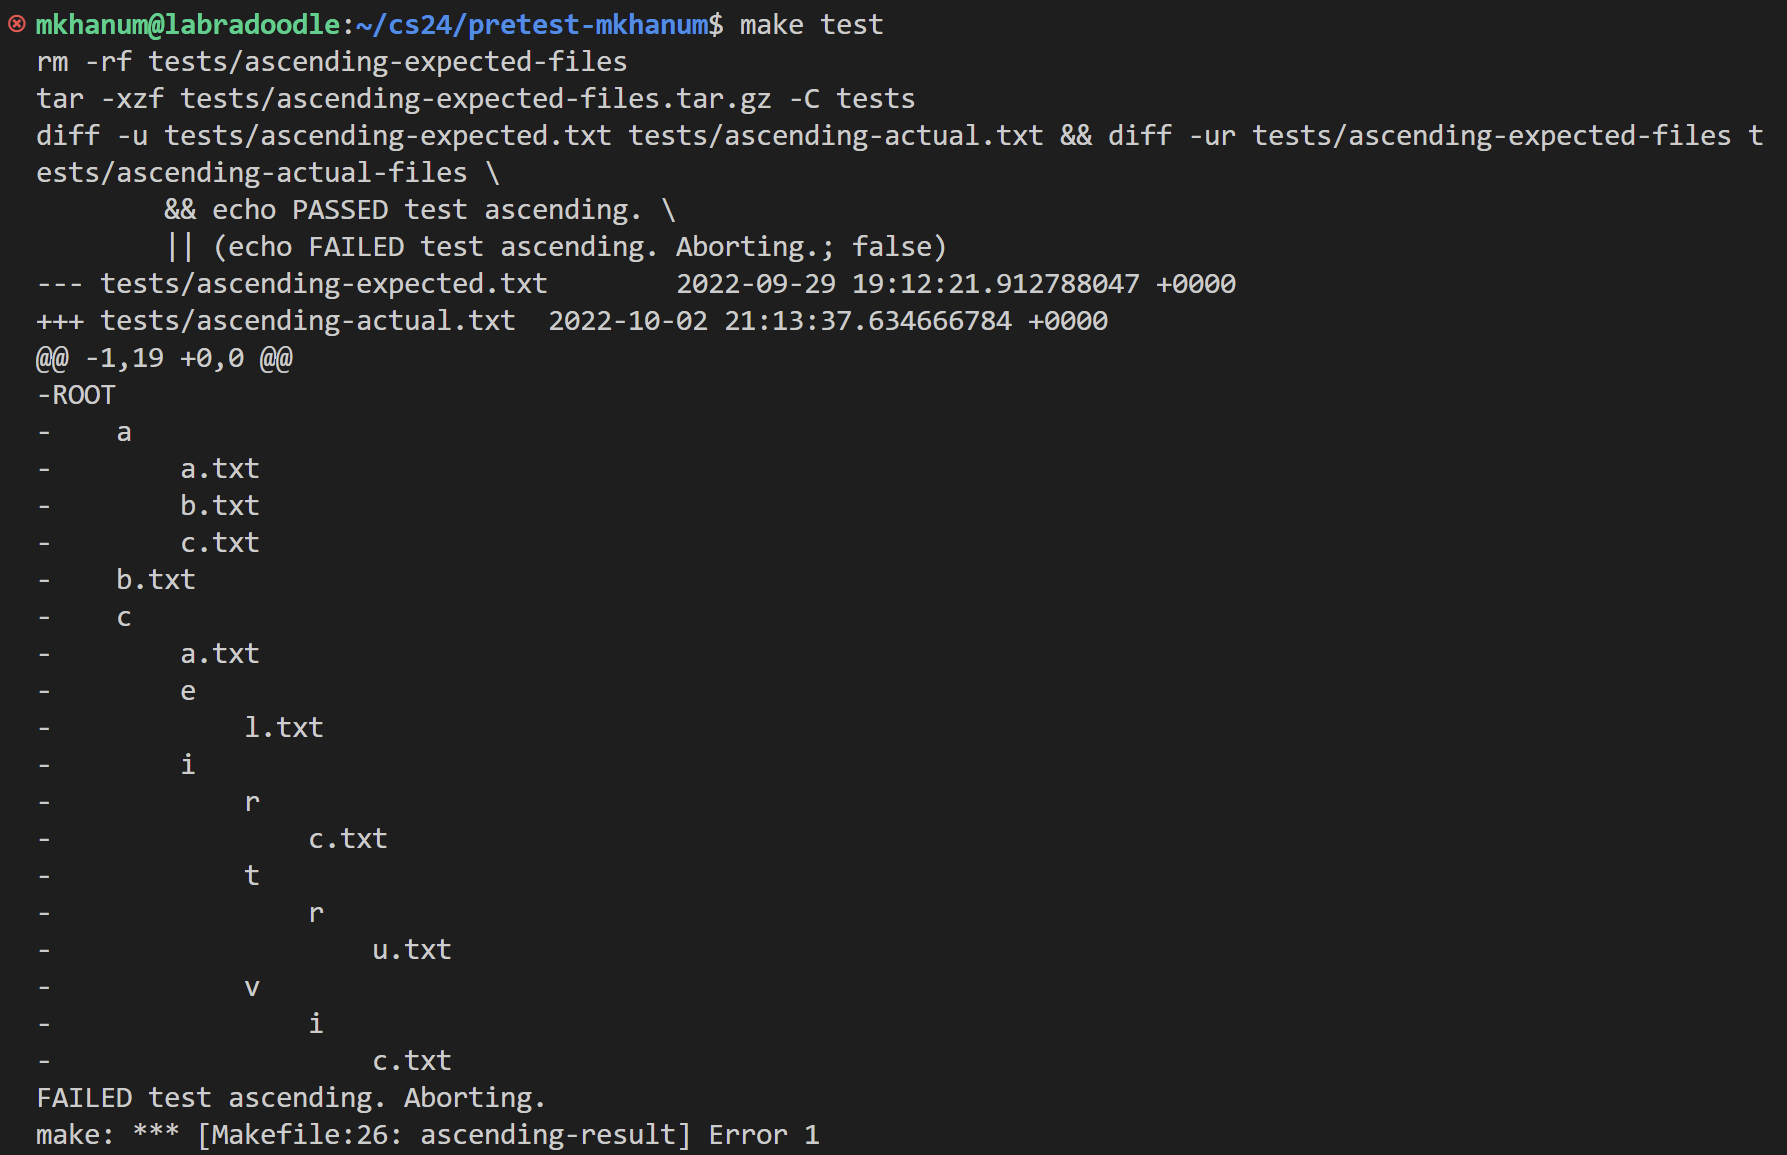Click the "FAILED test ascending. Aborting." result line
The width and height of the screenshot is (1787, 1155).
coord(291,1098)
